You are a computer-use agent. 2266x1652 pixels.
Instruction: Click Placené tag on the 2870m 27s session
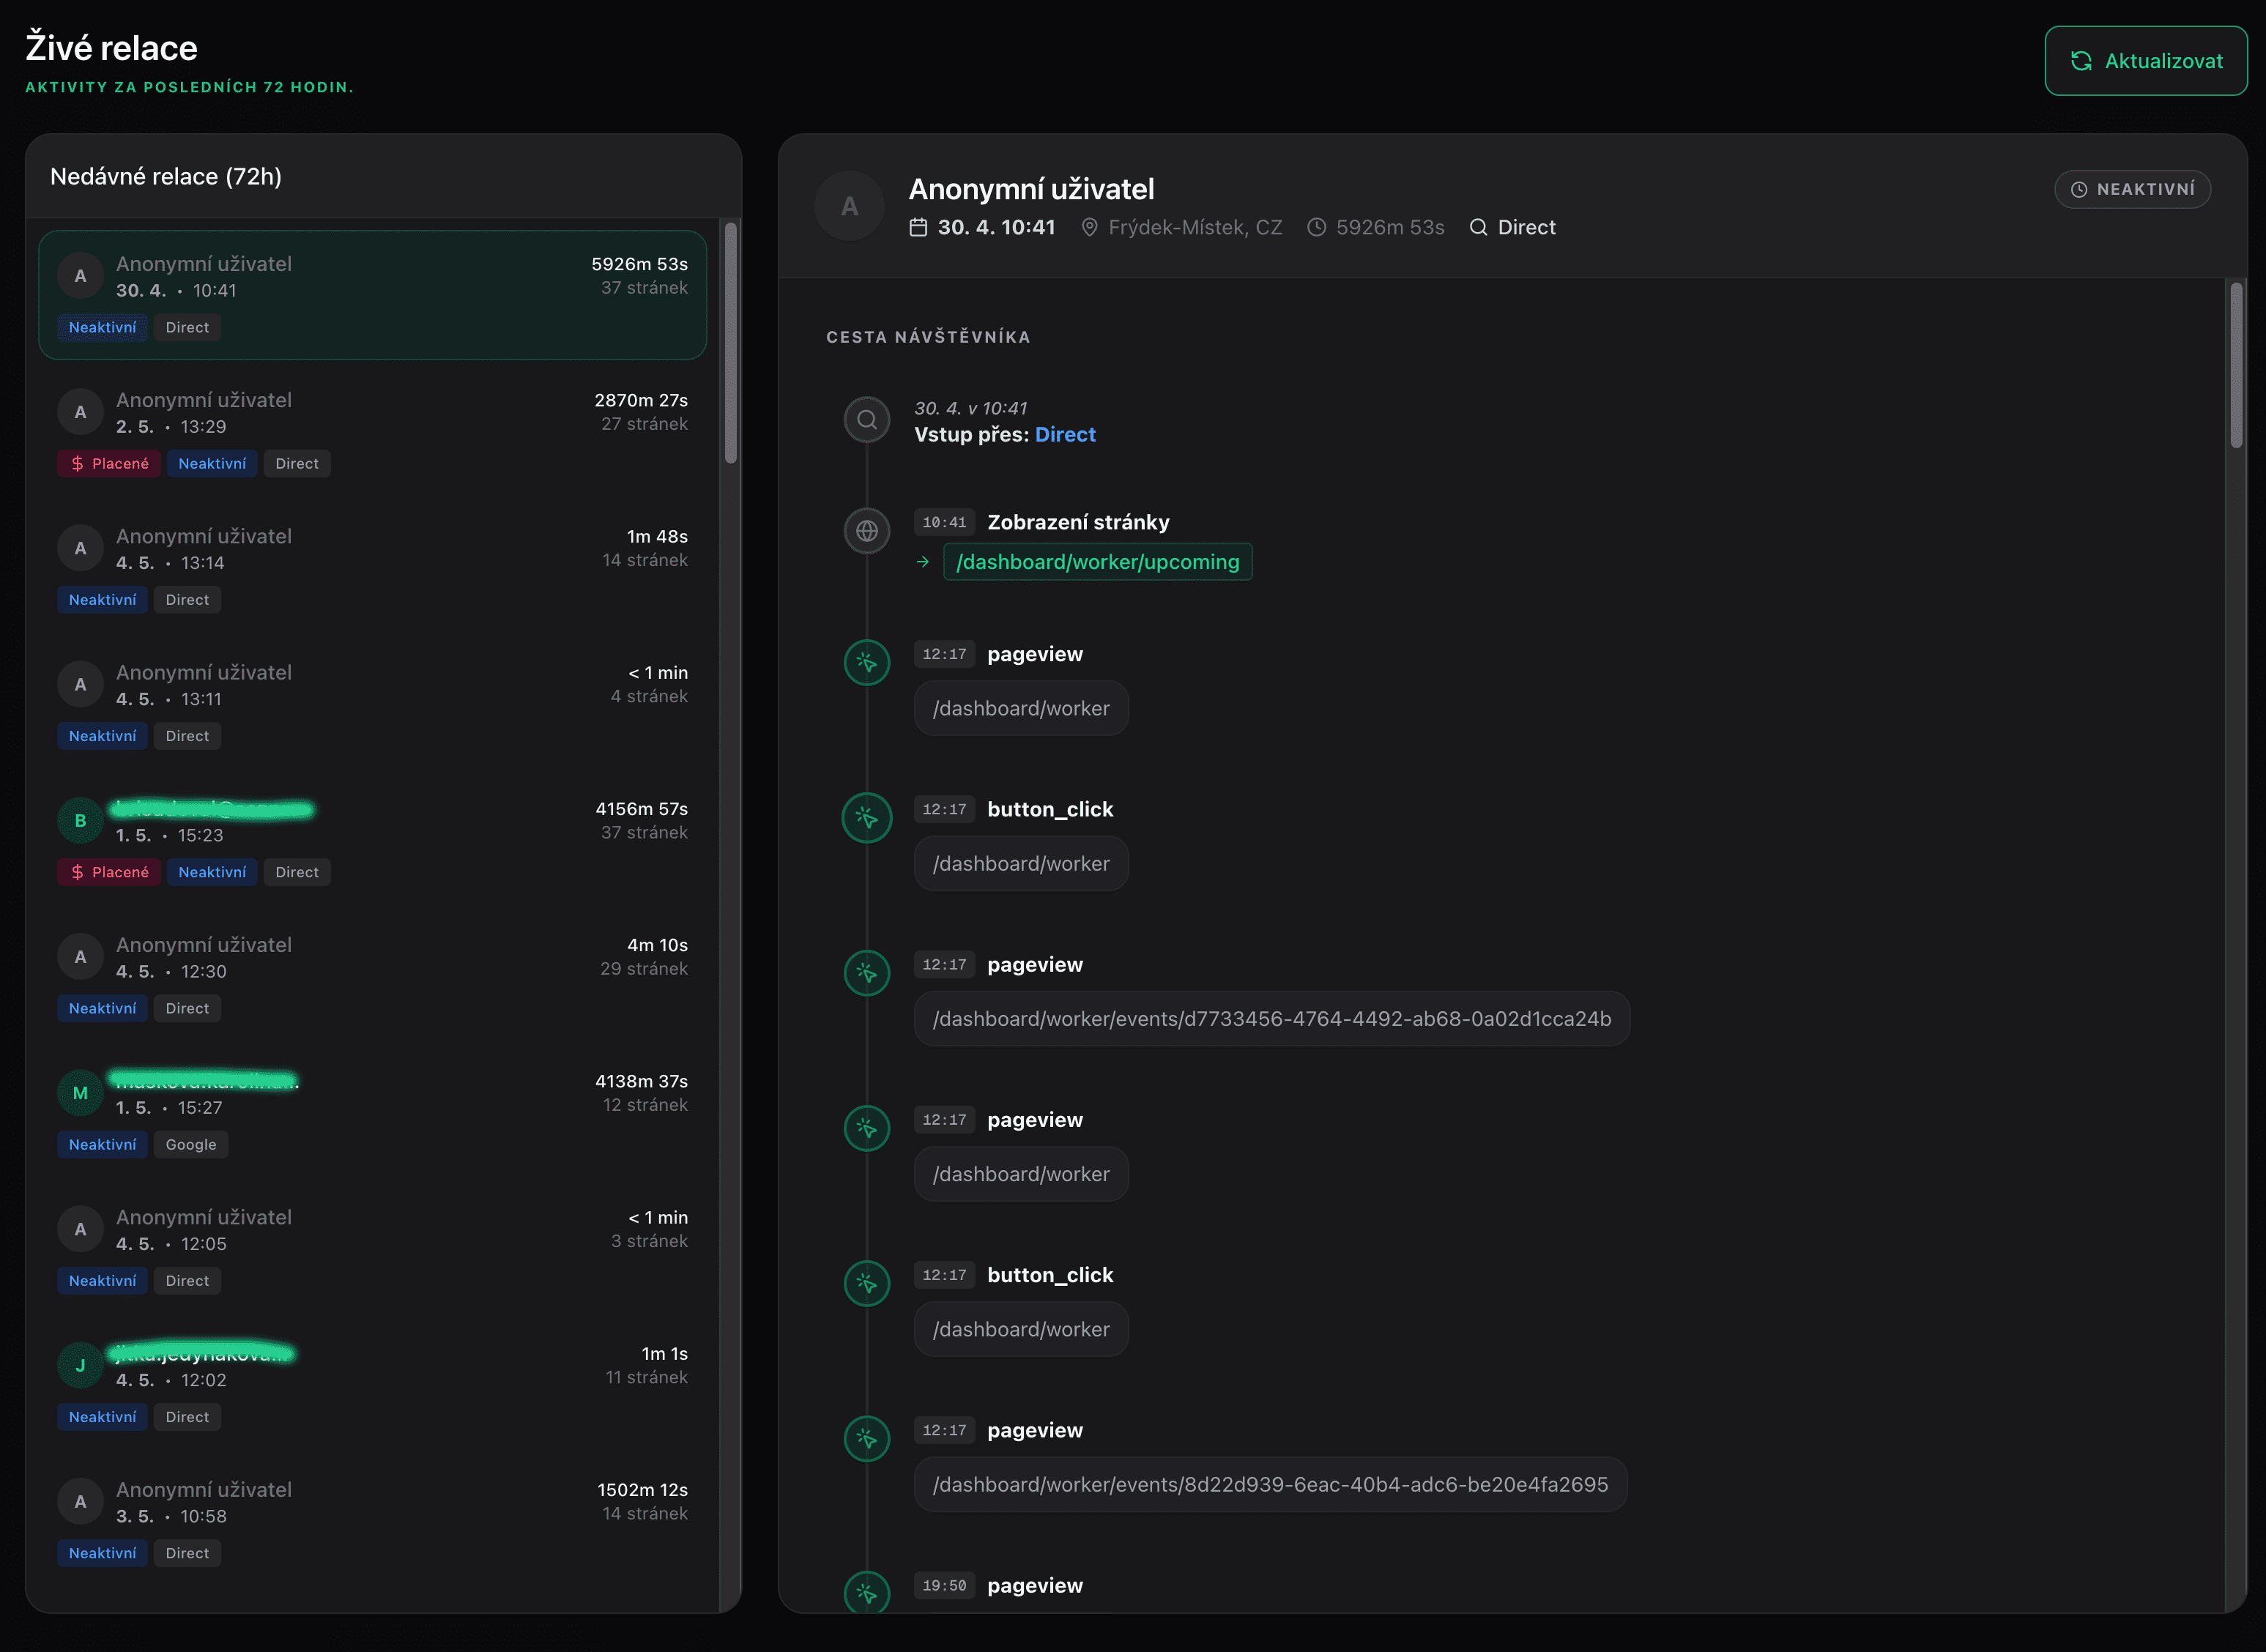click(x=109, y=463)
